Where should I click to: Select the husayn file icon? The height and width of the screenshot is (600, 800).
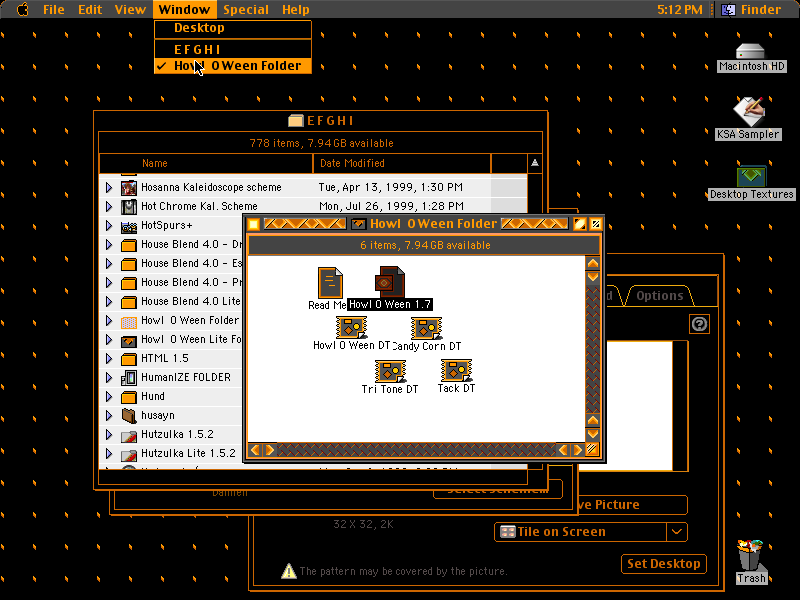click(129, 416)
